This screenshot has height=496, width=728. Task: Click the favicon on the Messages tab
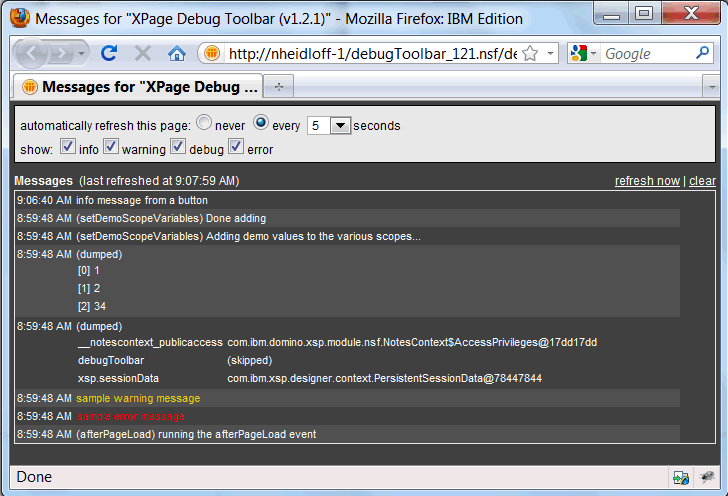(29, 86)
